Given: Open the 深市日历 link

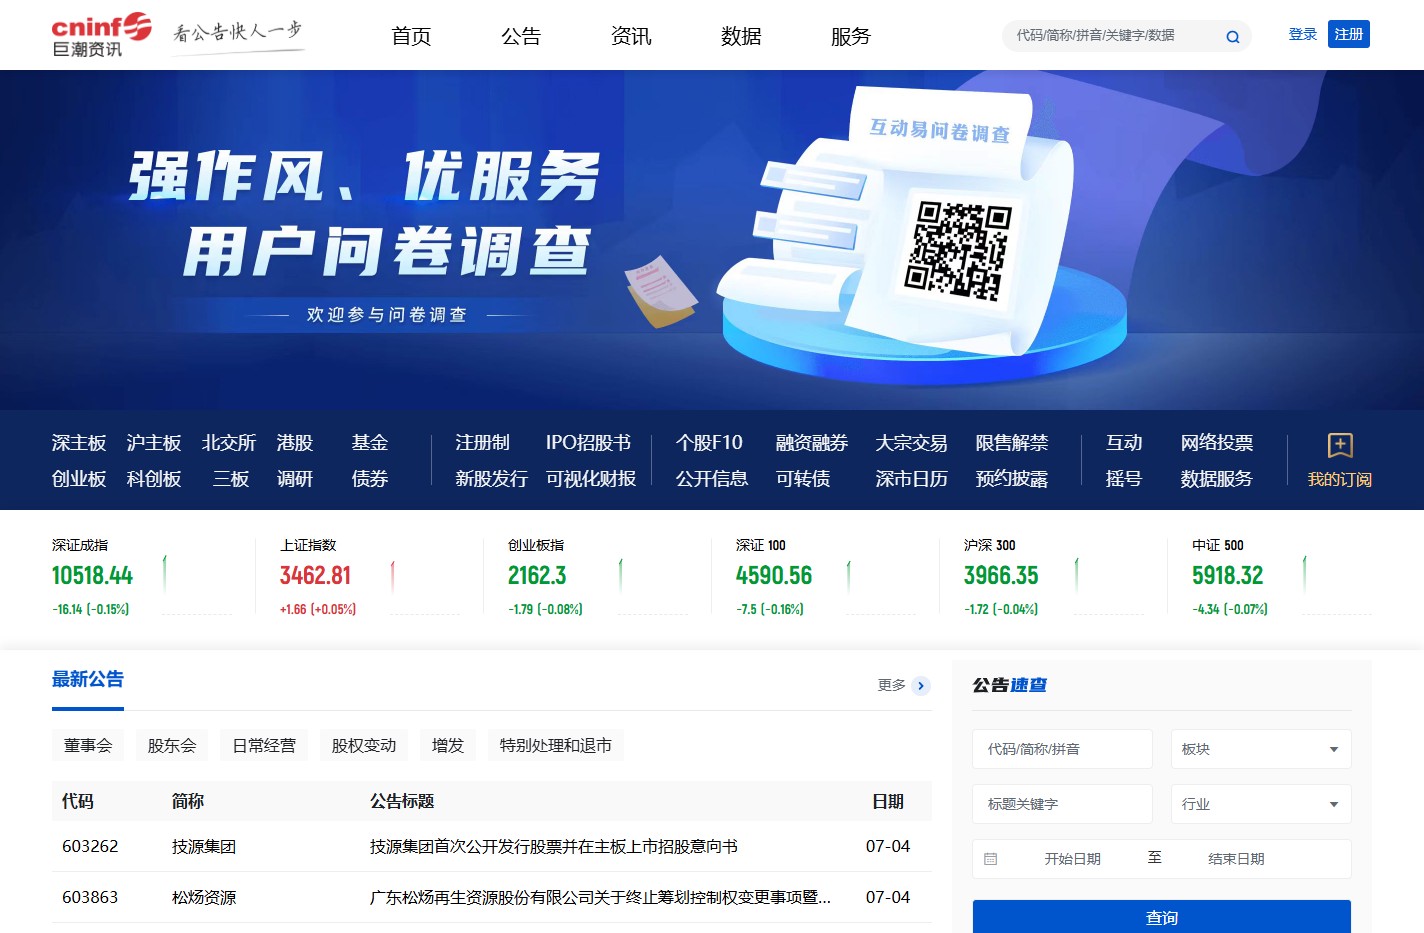Looking at the screenshot, I should coord(912,479).
